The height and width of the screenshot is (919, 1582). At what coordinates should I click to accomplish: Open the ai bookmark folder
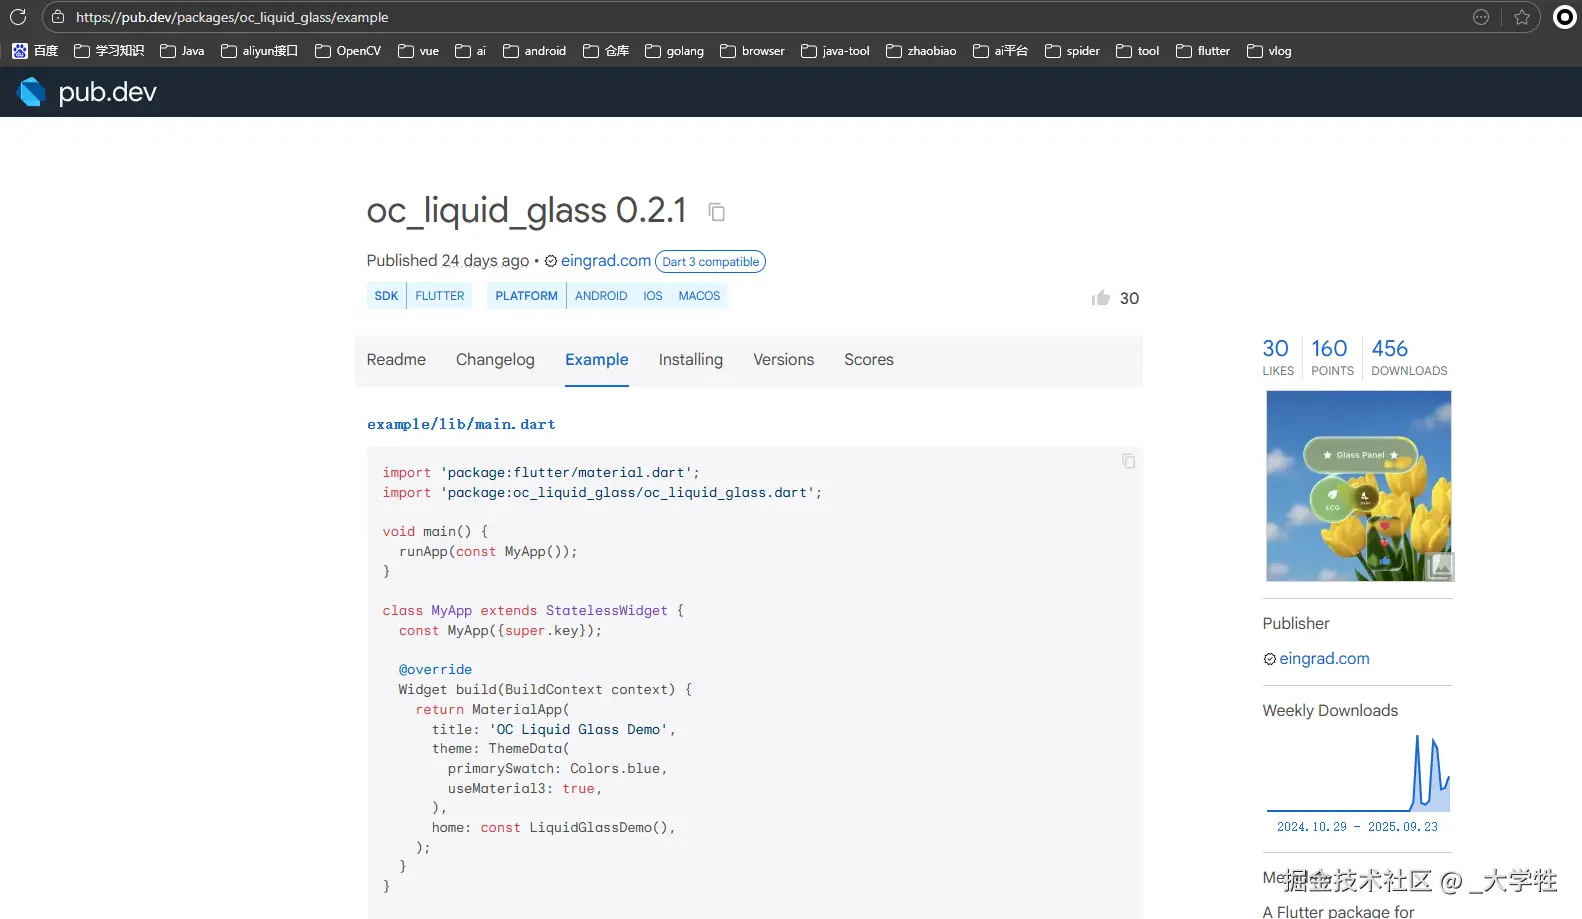(x=470, y=51)
